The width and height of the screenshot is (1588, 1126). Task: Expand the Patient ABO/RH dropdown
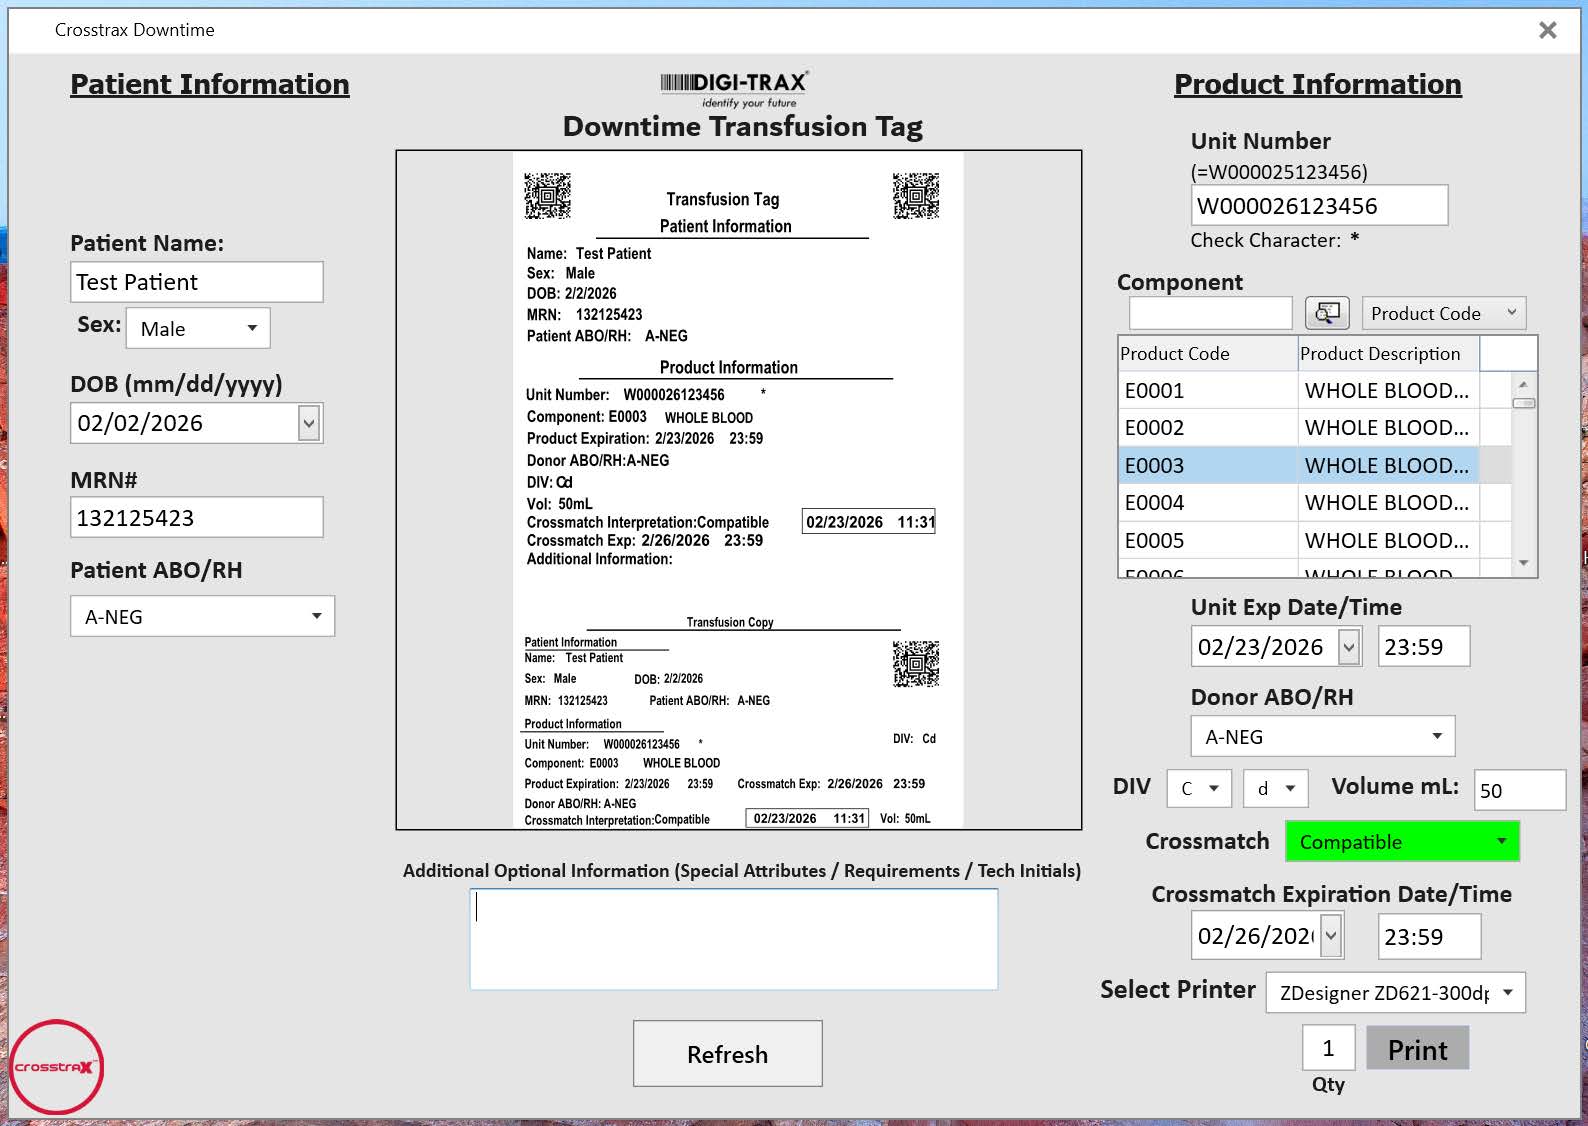click(202, 617)
